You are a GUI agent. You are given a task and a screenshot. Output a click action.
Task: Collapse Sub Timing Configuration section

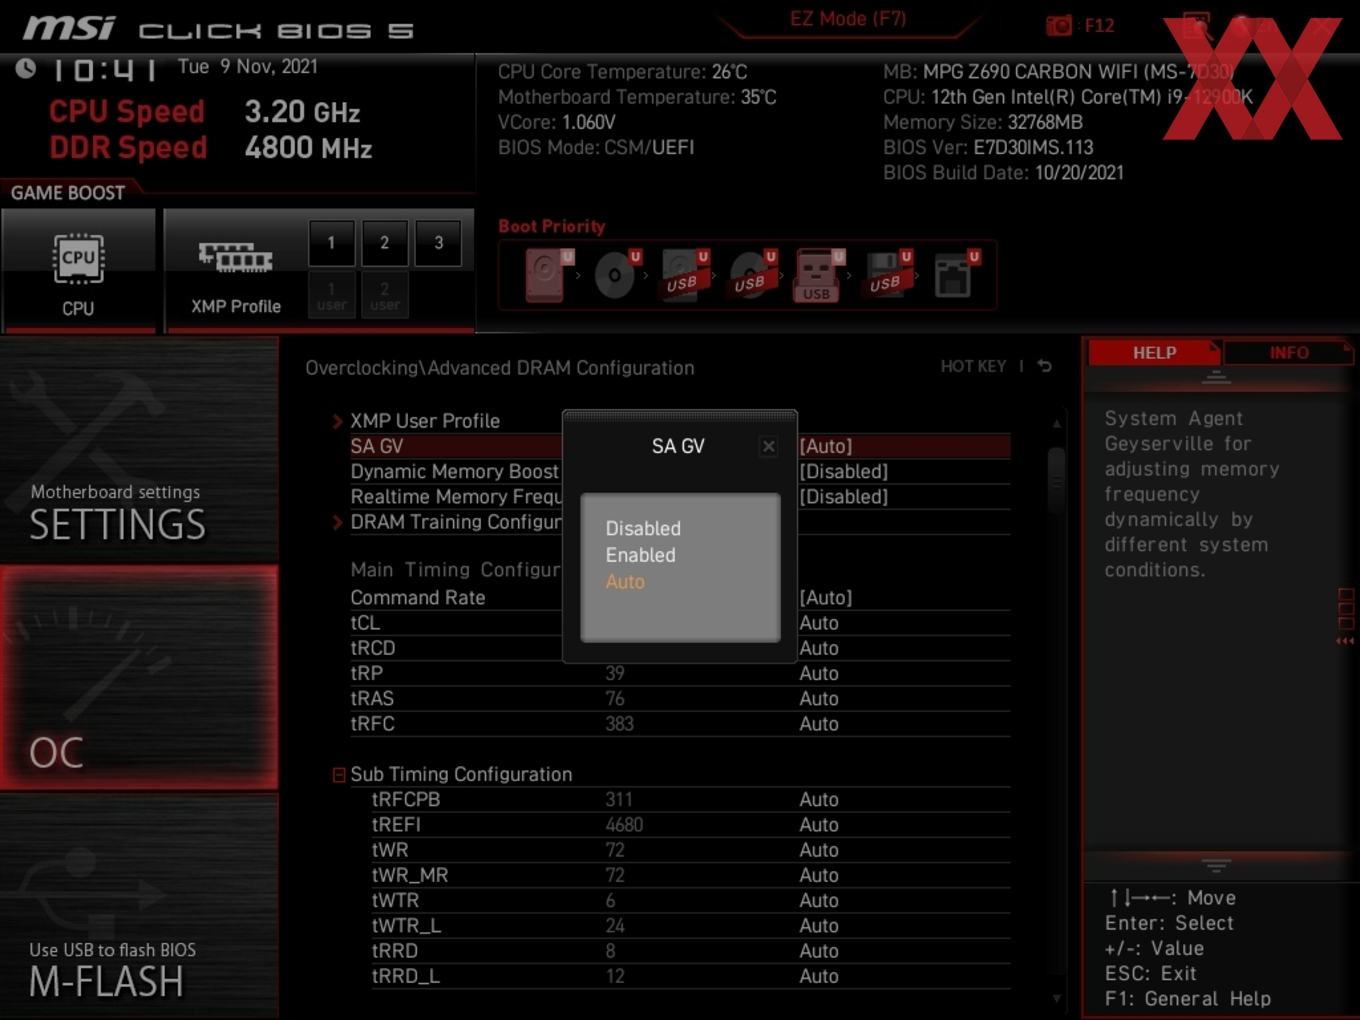click(338, 774)
